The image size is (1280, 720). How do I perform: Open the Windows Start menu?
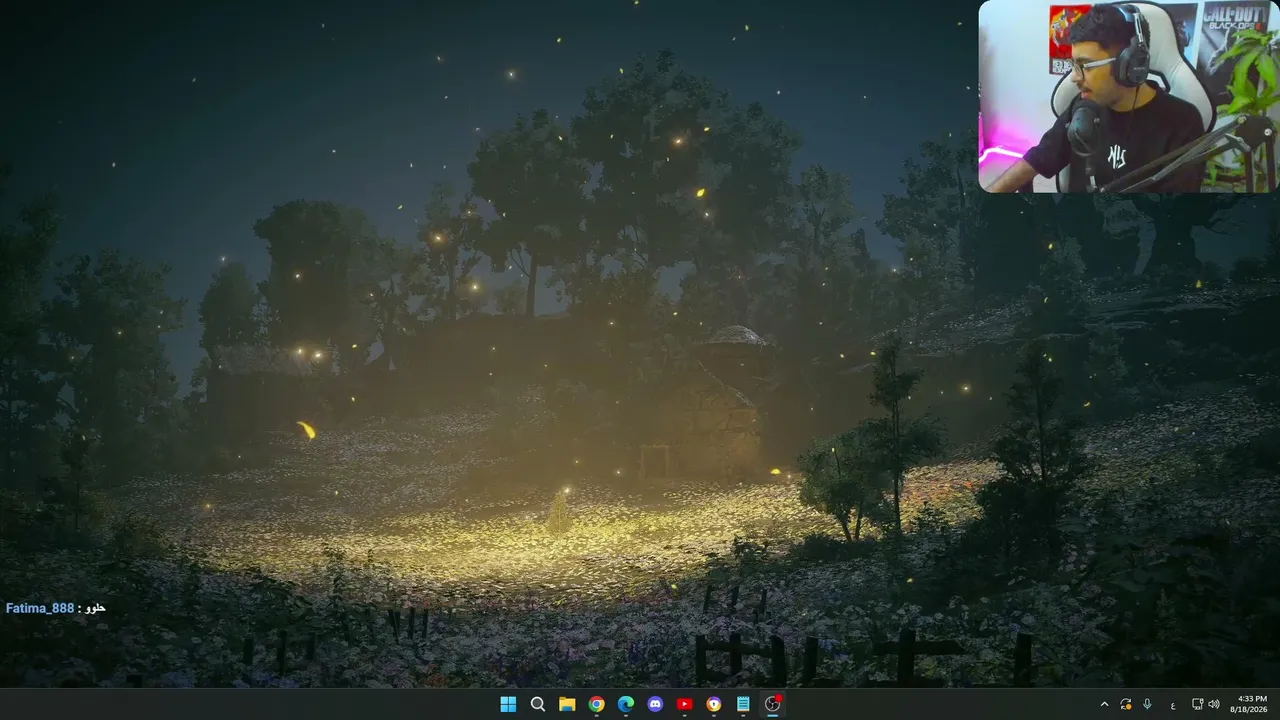click(508, 704)
